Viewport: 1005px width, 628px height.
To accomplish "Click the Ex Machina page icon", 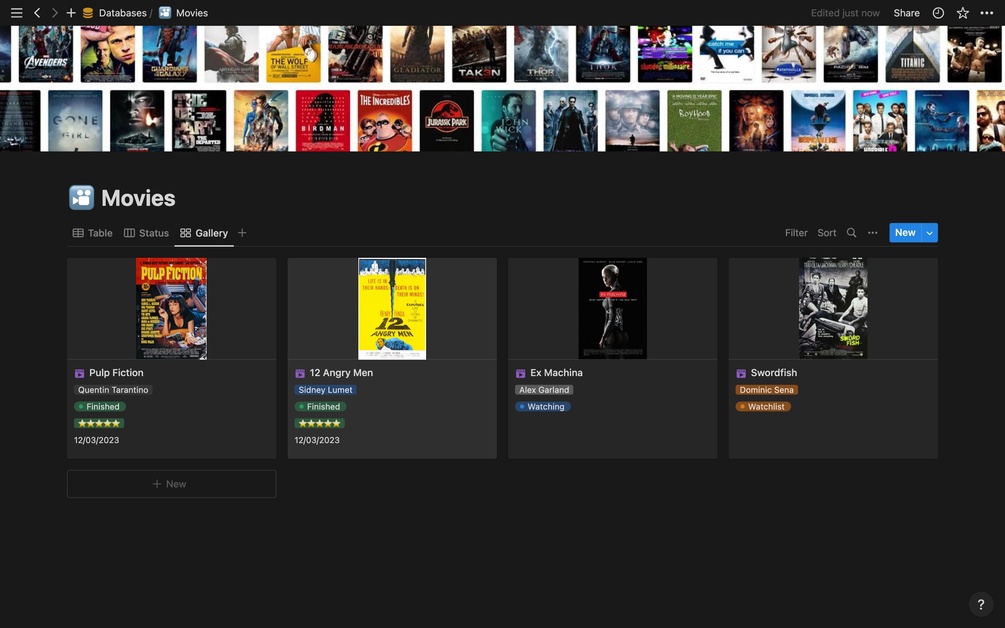I will [520, 373].
